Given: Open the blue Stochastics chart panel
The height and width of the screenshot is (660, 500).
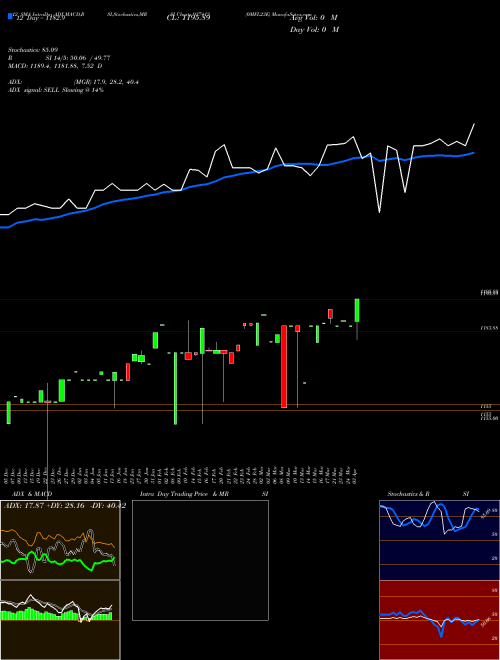Looking at the screenshot, I should coord(439,540).
